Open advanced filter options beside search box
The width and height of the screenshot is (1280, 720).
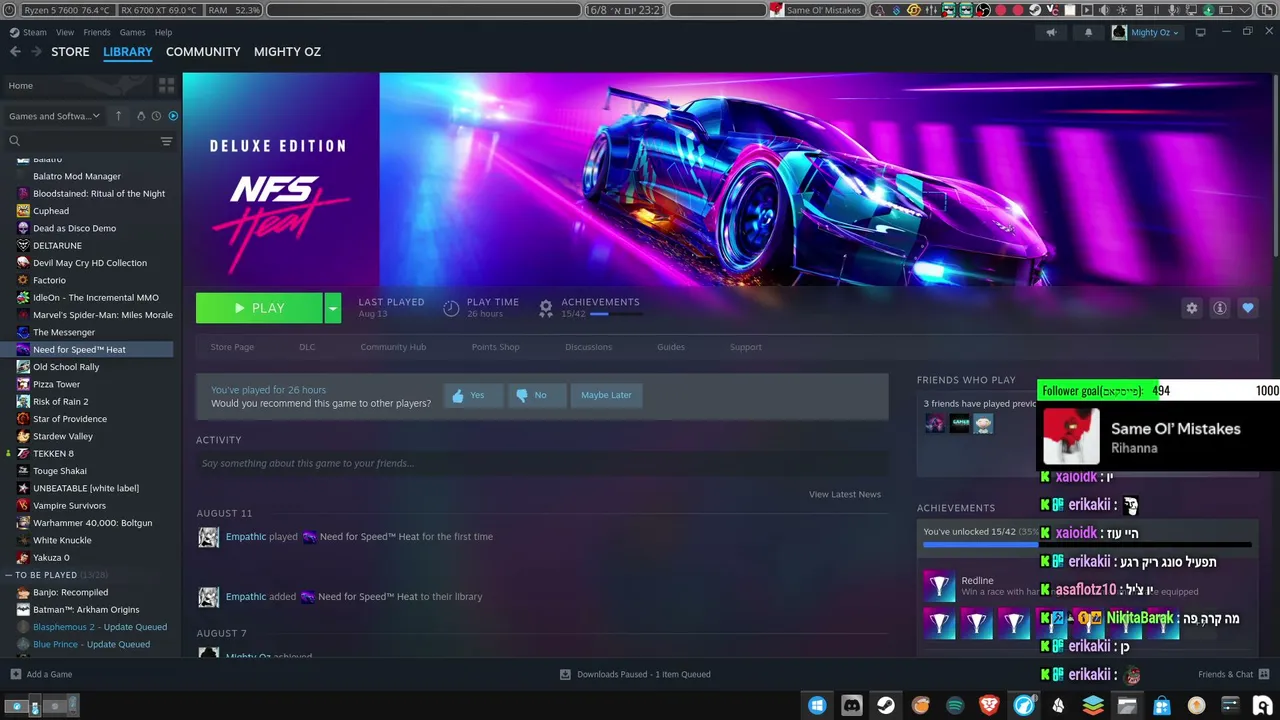click(x=166, y=141)
